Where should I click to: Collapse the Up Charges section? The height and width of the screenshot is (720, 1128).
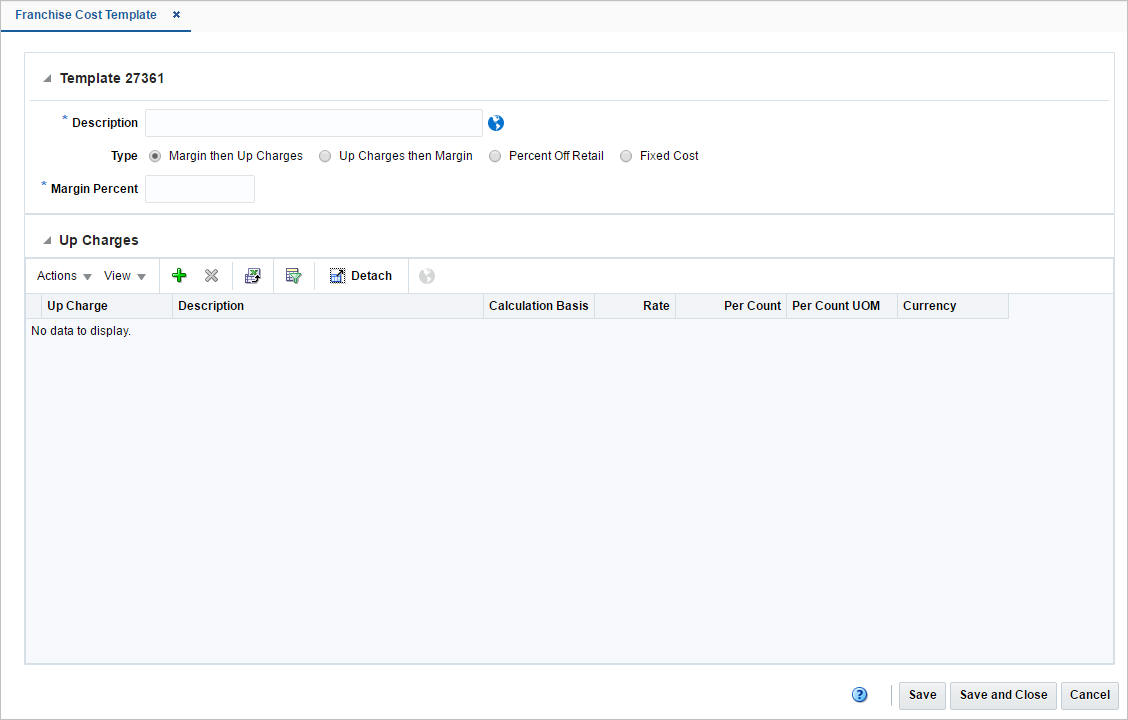tap(45, 240)
